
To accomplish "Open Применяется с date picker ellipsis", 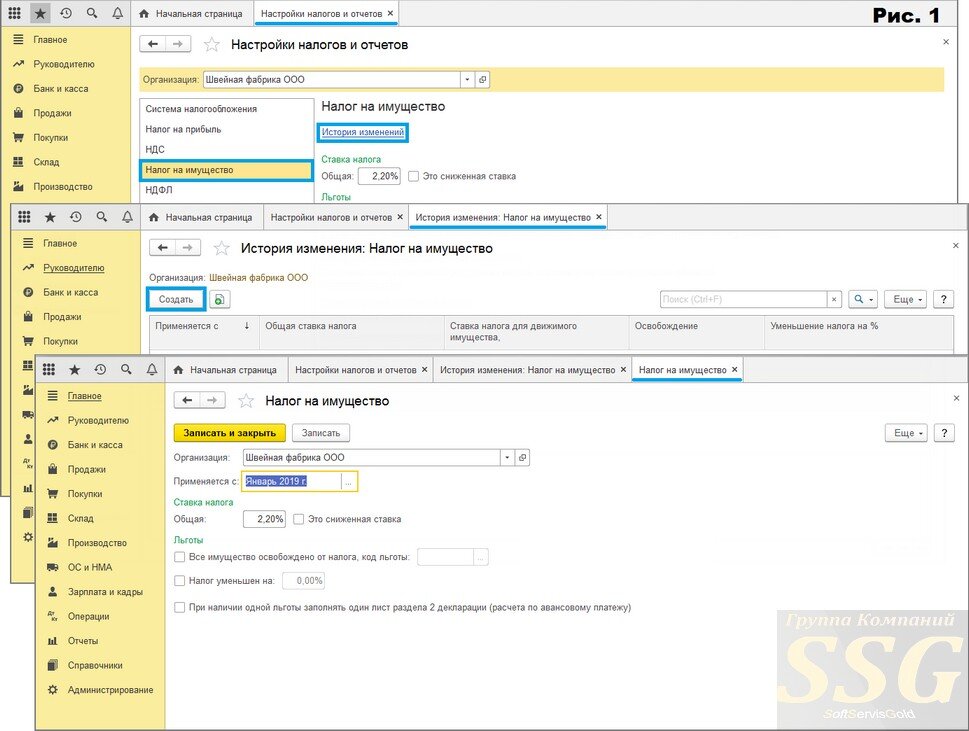I will point(349,481).
